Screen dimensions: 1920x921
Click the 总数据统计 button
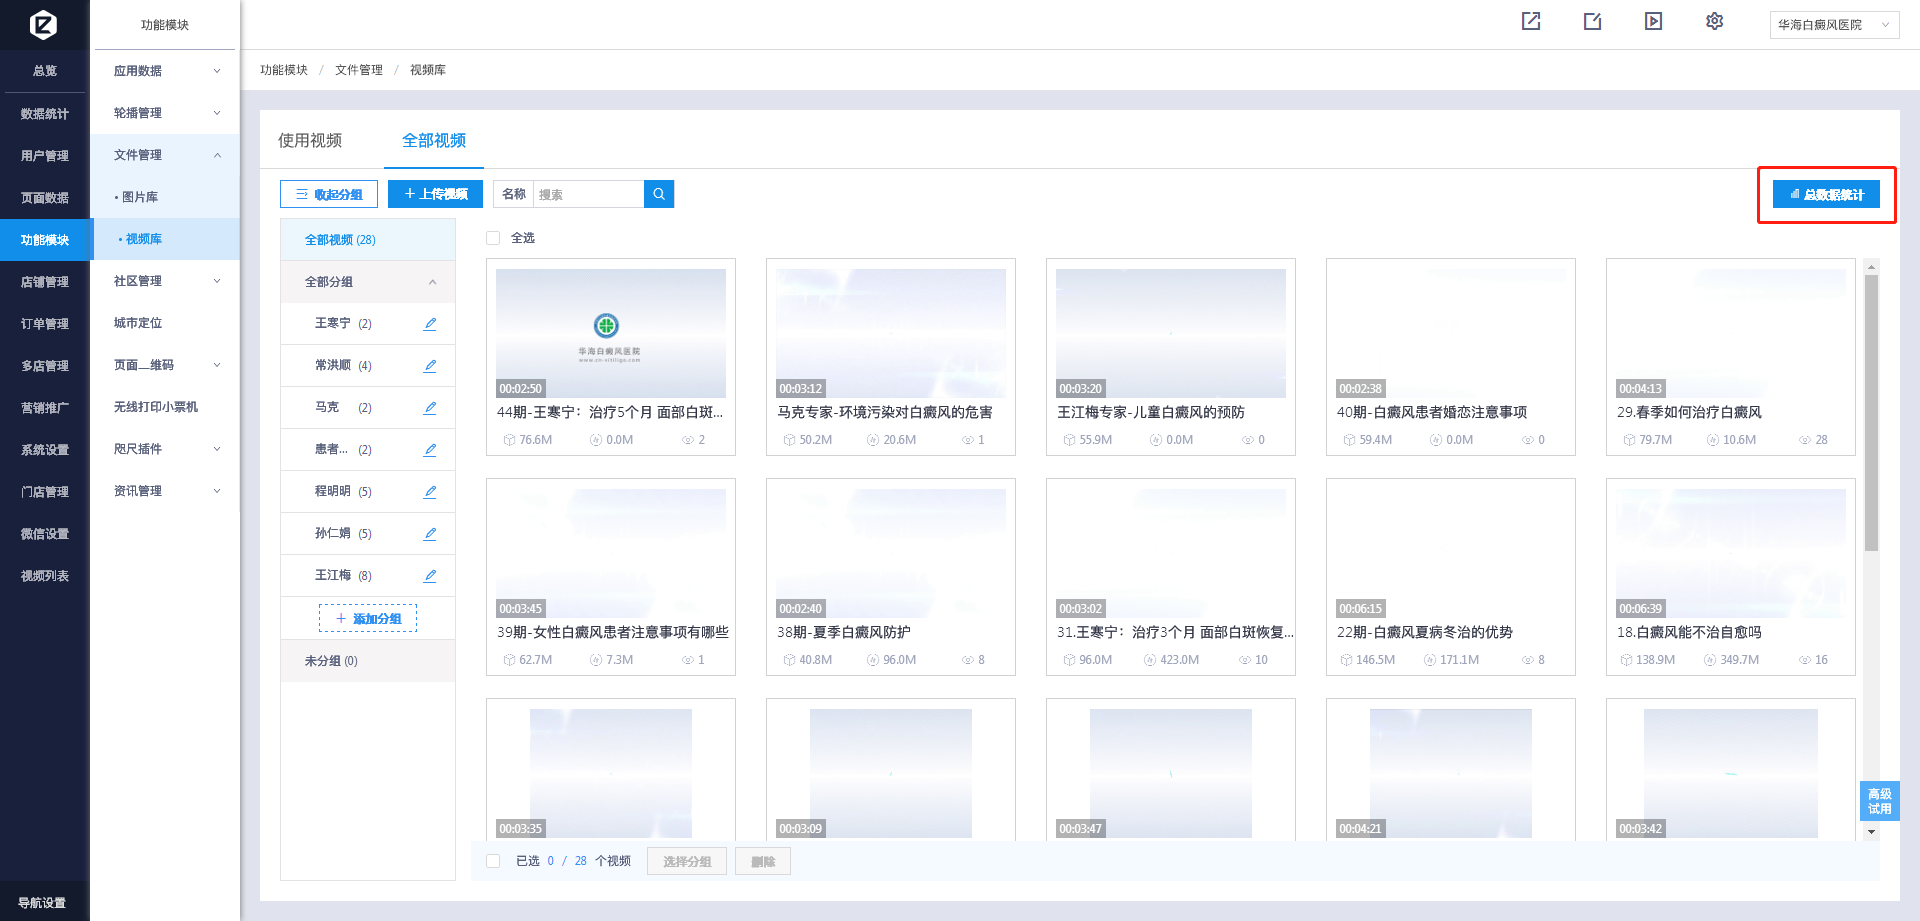click(x=1826, y=195)
